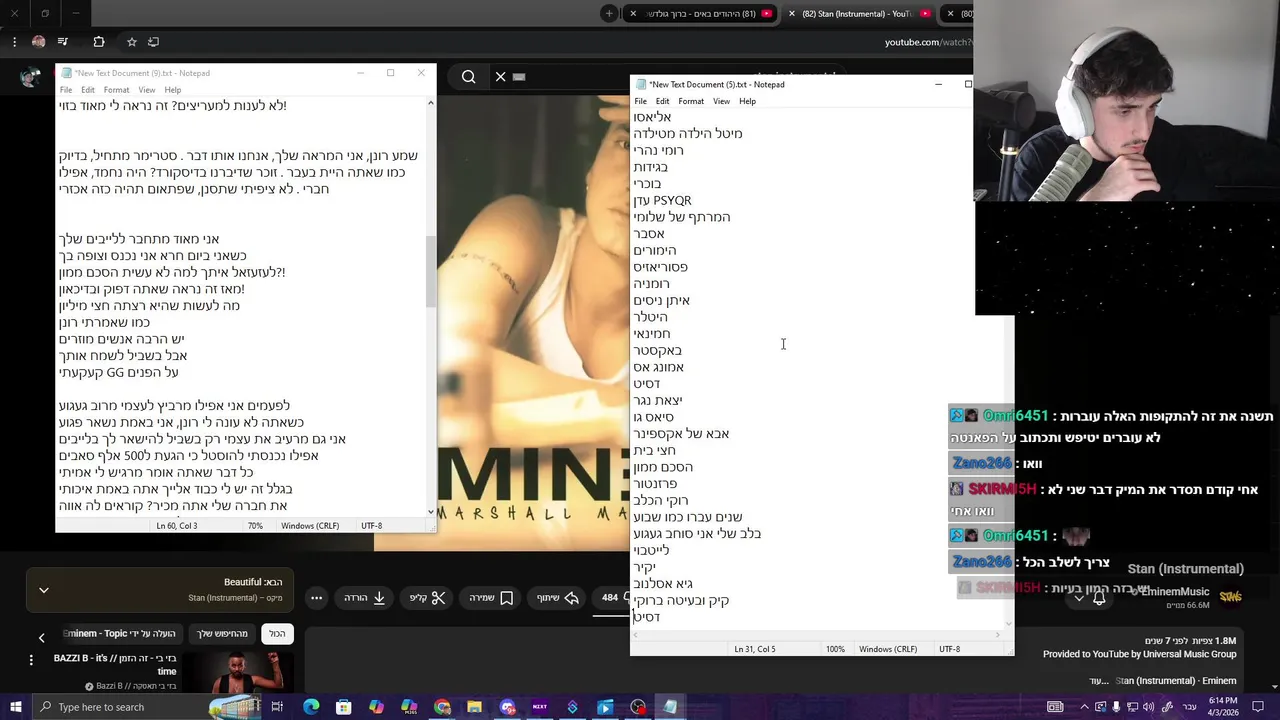Image resolution: width=1280 pixels, height=720 pixels.
Task: Select the 'הכול' filter chip
Action: [x=277, y=634]
